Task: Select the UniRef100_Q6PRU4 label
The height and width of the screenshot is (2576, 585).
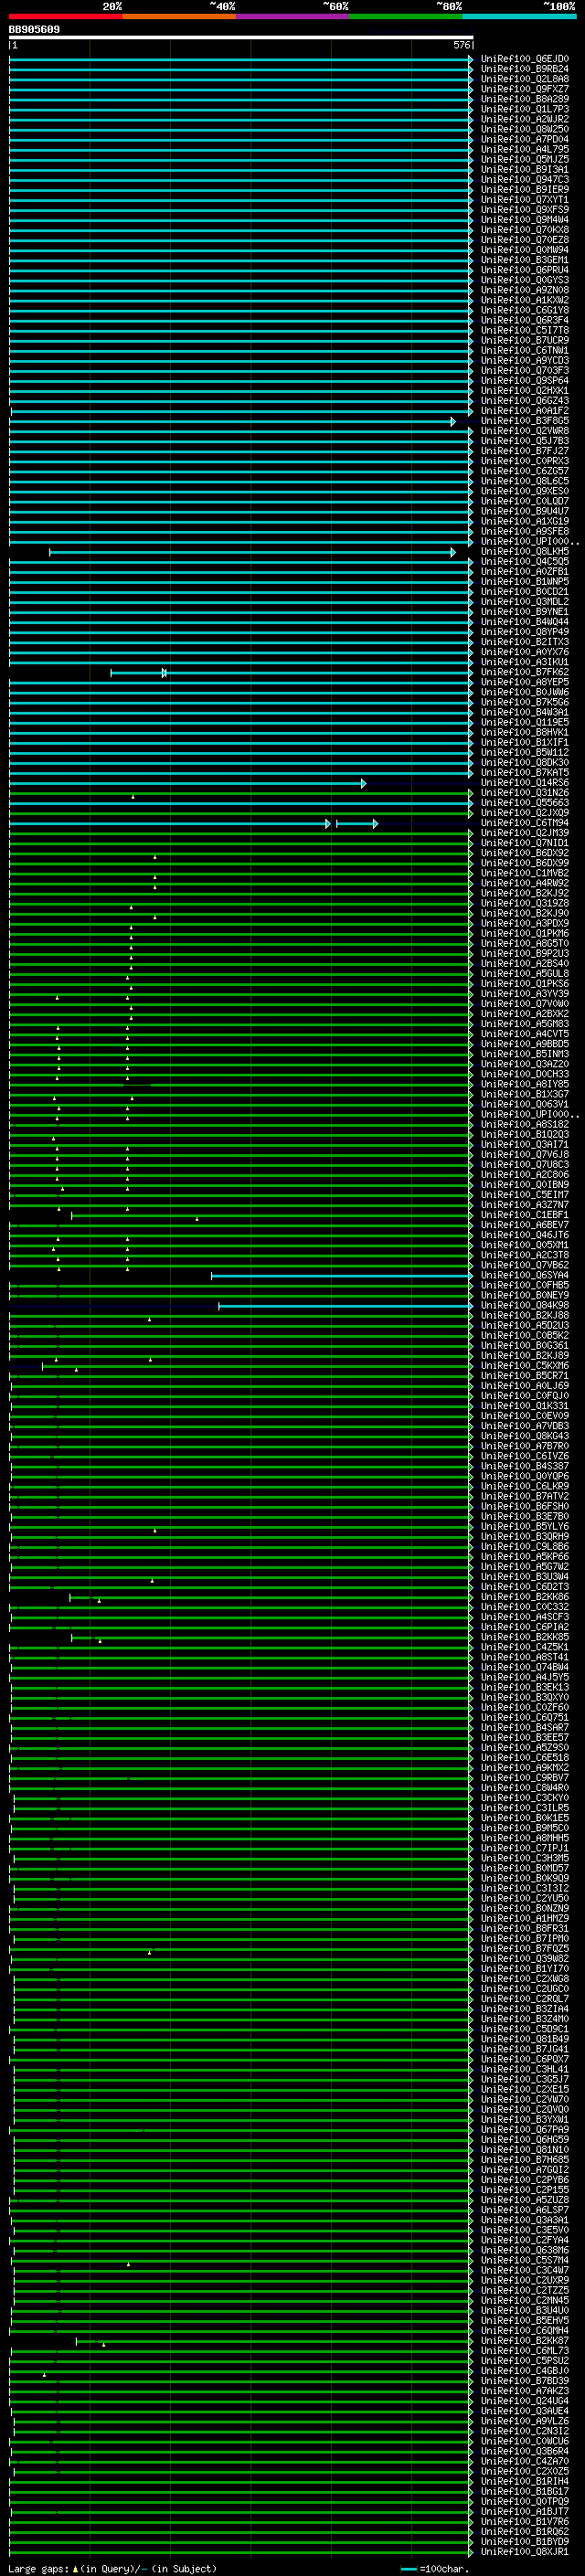Action: click(x=525, y=270)
